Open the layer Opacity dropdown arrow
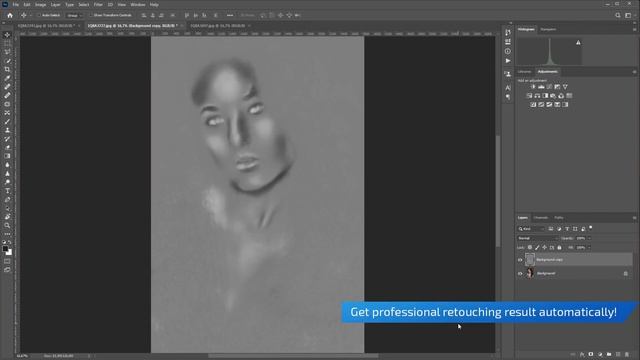Viewport: 640px width, 360px height. tap(589, 238)
